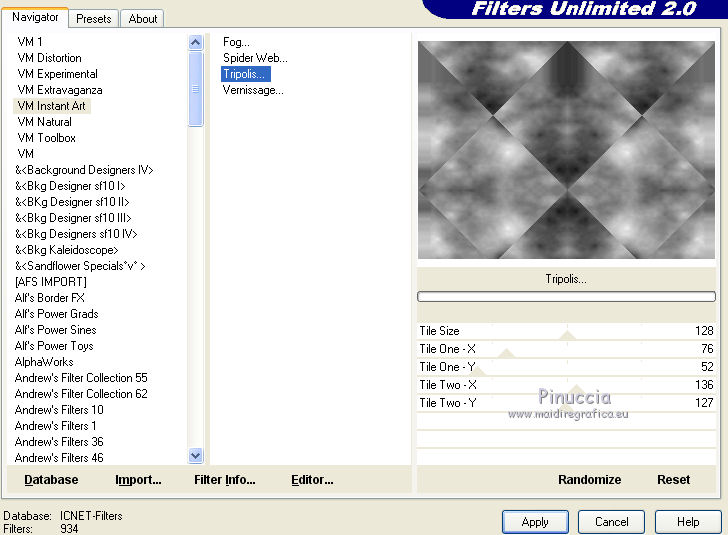728x535 pixels.
Task: Open the Database menu button
Action: [x=51, y=480]
